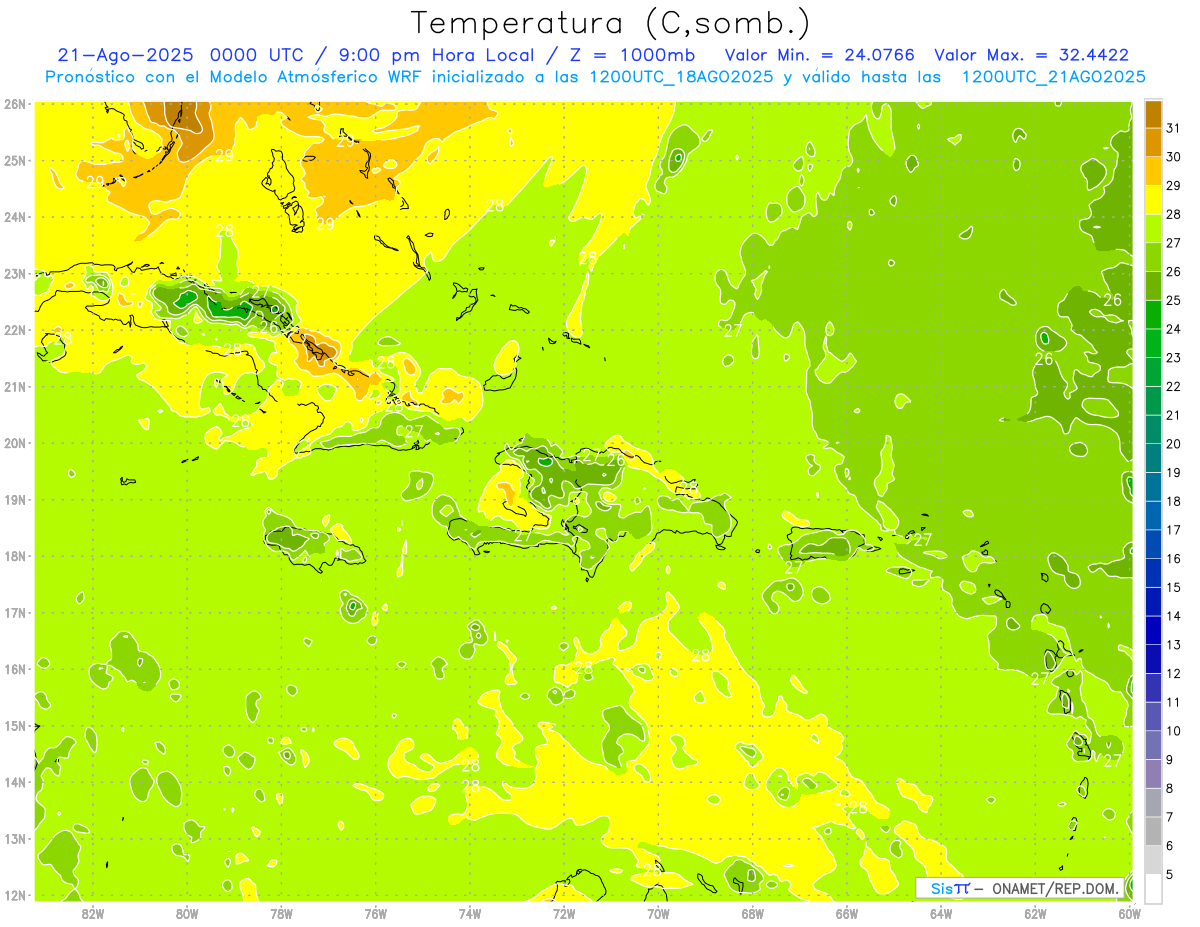This screenshot has width=1200, height=927.
Task: Pick the gray colorbar segment between 6 and 7
Action: [1153, 831]
